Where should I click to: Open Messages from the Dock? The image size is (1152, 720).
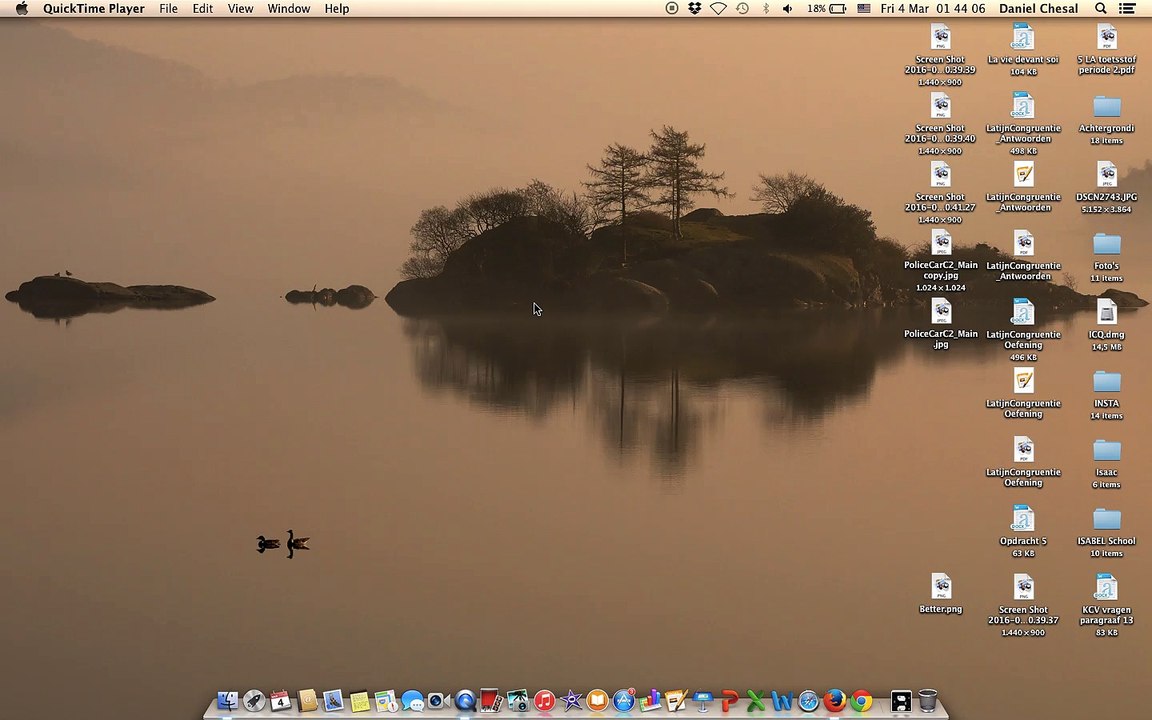point(412,701)
